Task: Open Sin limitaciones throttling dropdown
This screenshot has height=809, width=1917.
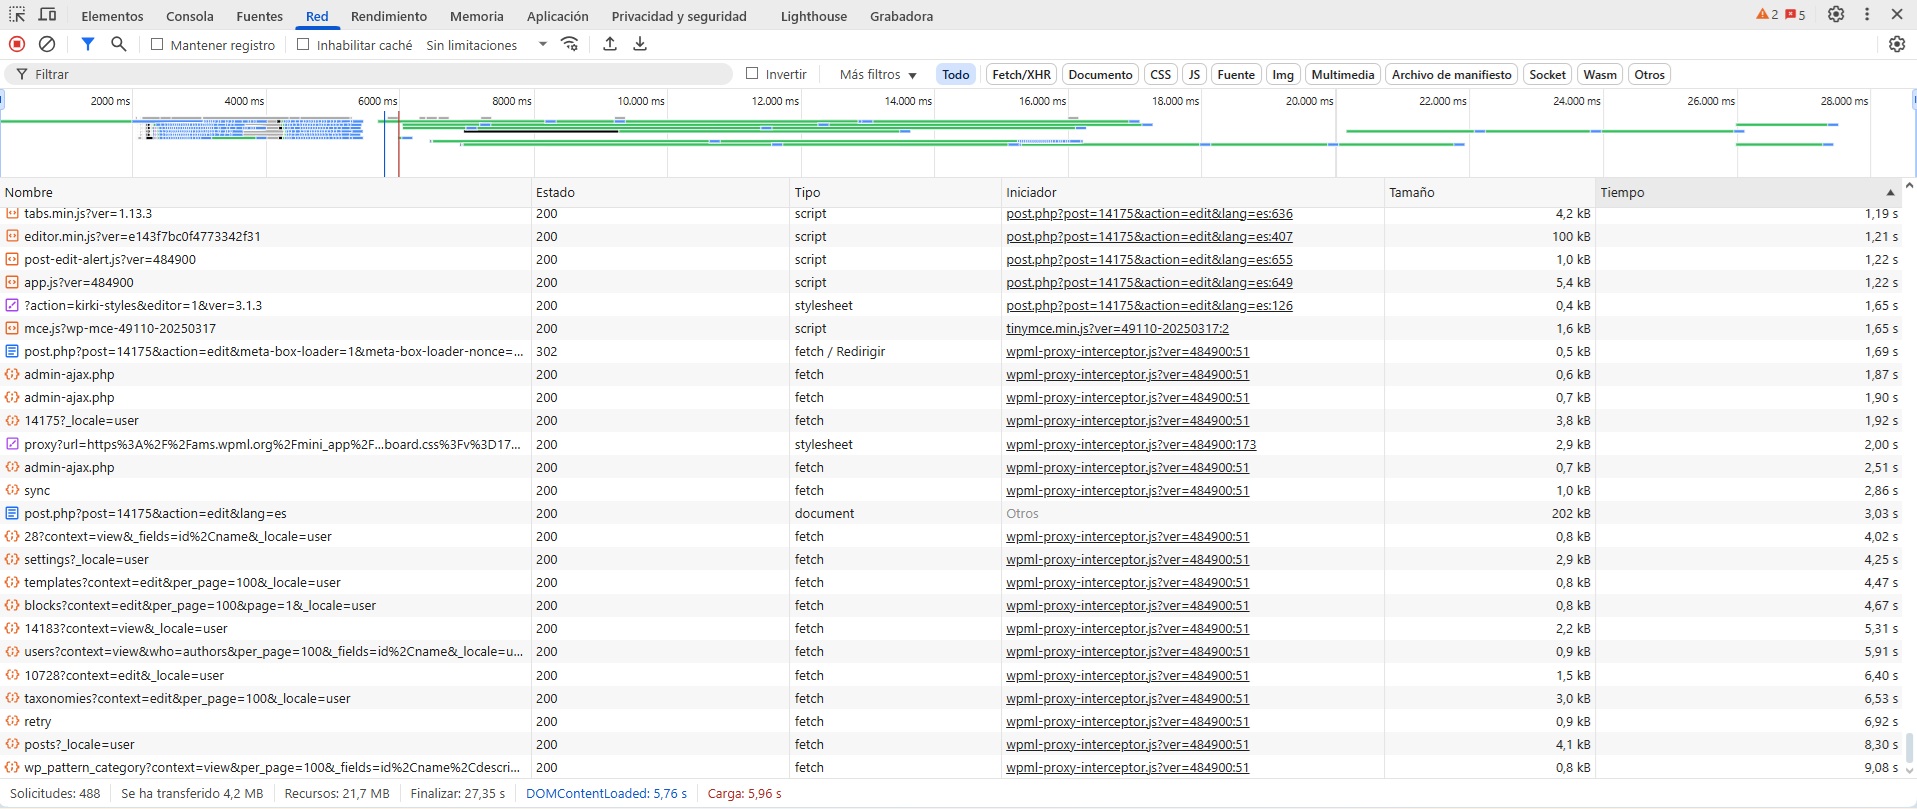Action: click(486, 45)
